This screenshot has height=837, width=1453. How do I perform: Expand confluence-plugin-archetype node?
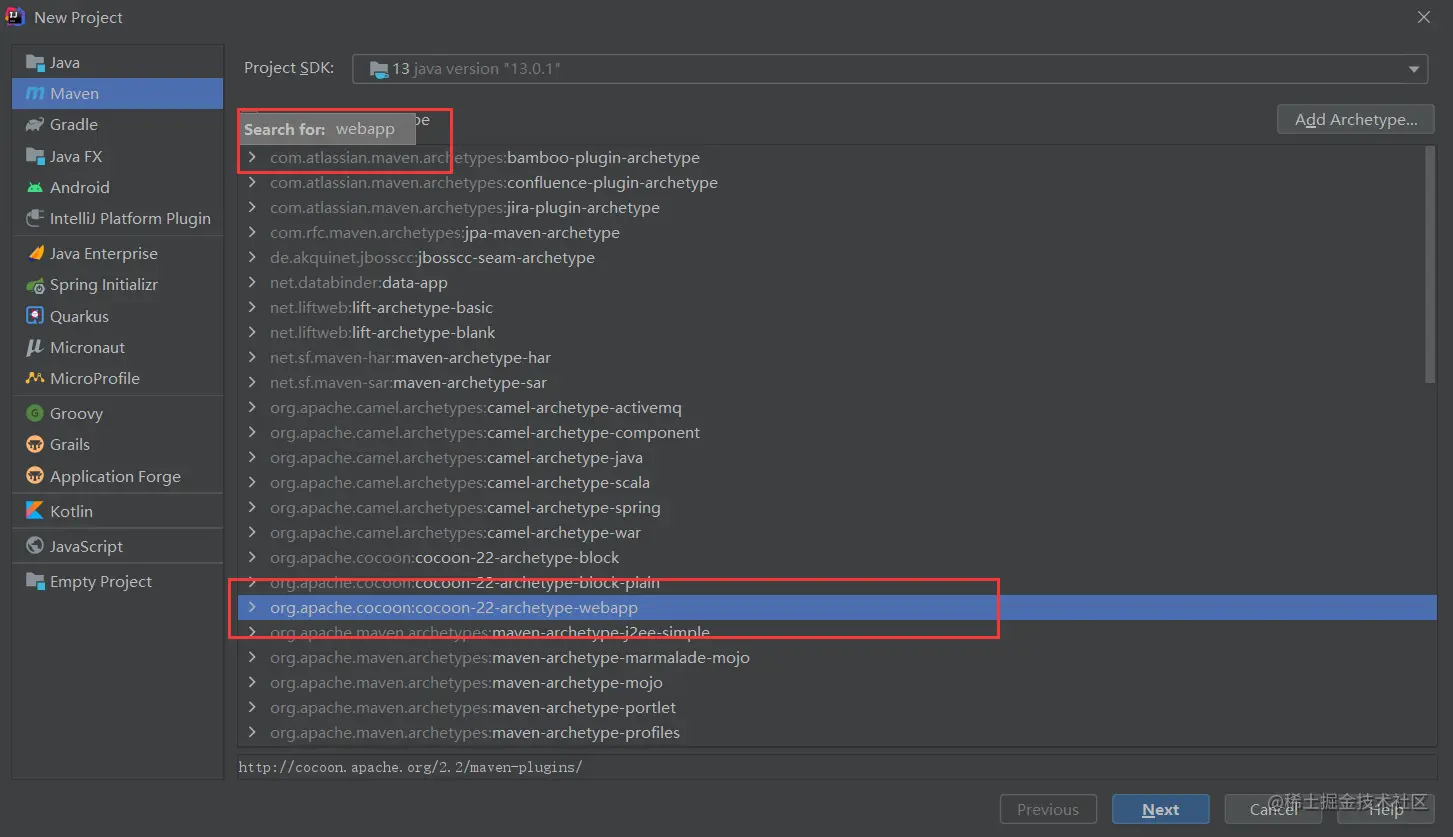click(x=252, y=182)
